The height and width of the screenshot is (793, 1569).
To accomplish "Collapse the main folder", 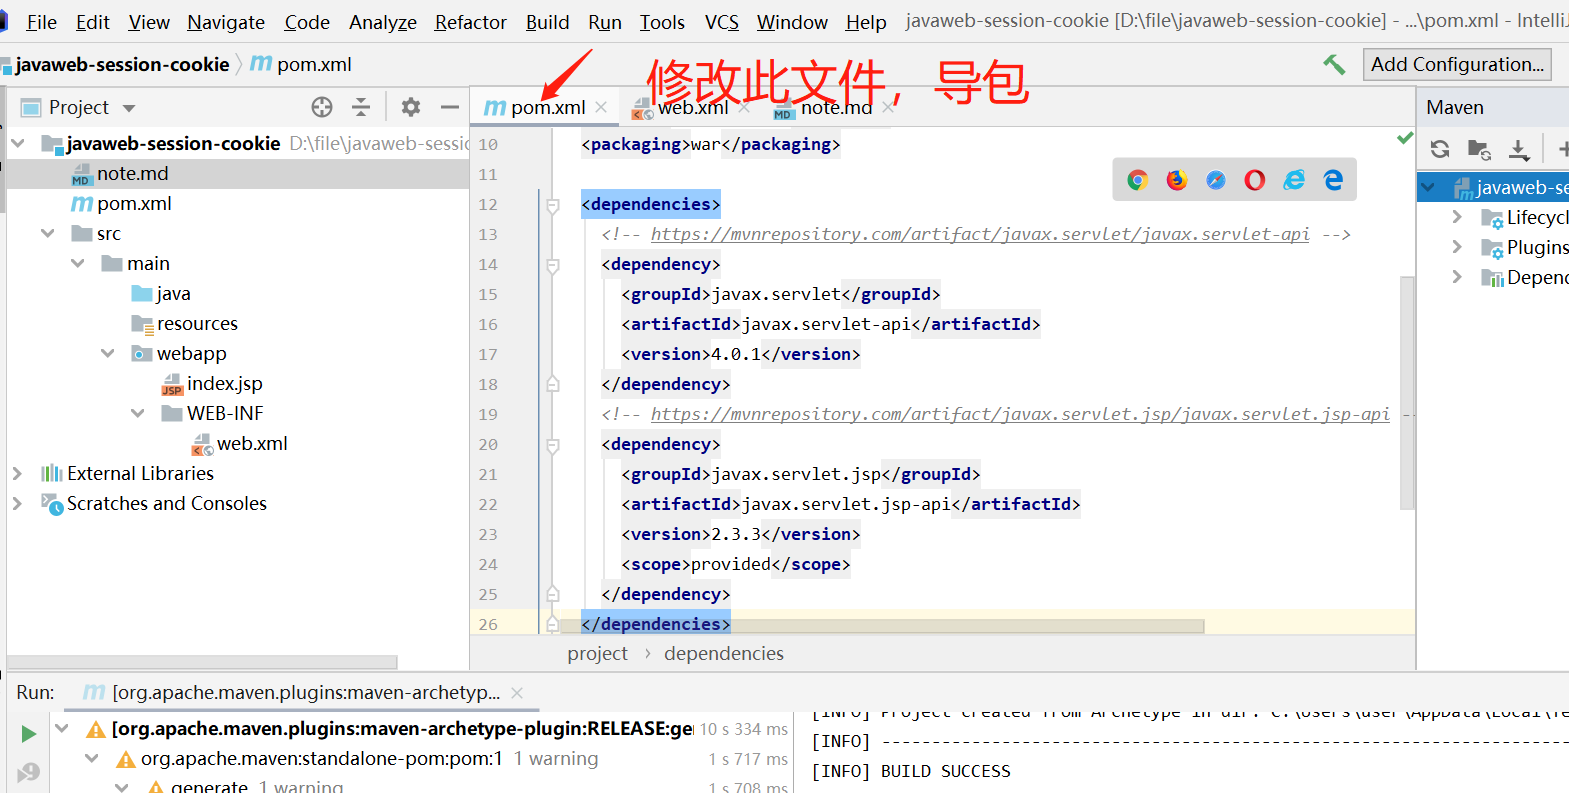I will point(77,263).
